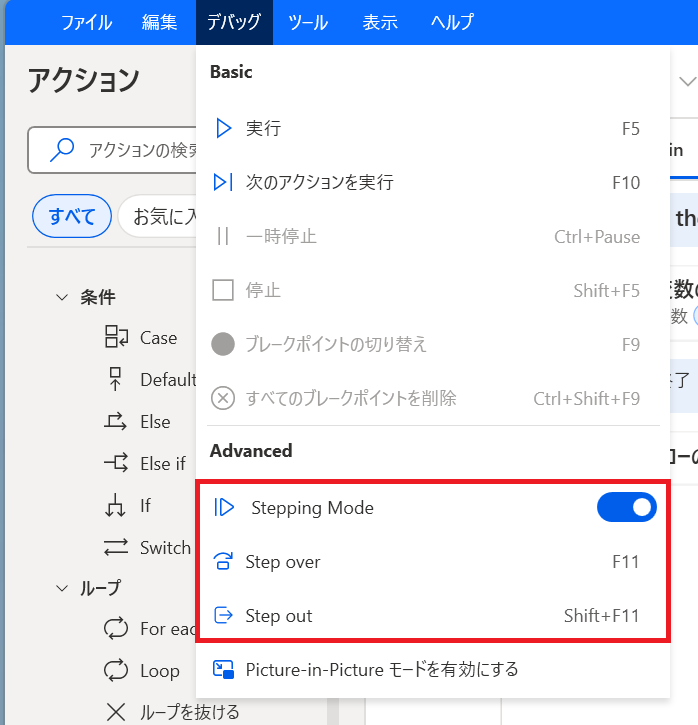698x725 pixels.
Task: Click the Stepping Mode icon
Action: pyautogui.click(x=225, y=508)
